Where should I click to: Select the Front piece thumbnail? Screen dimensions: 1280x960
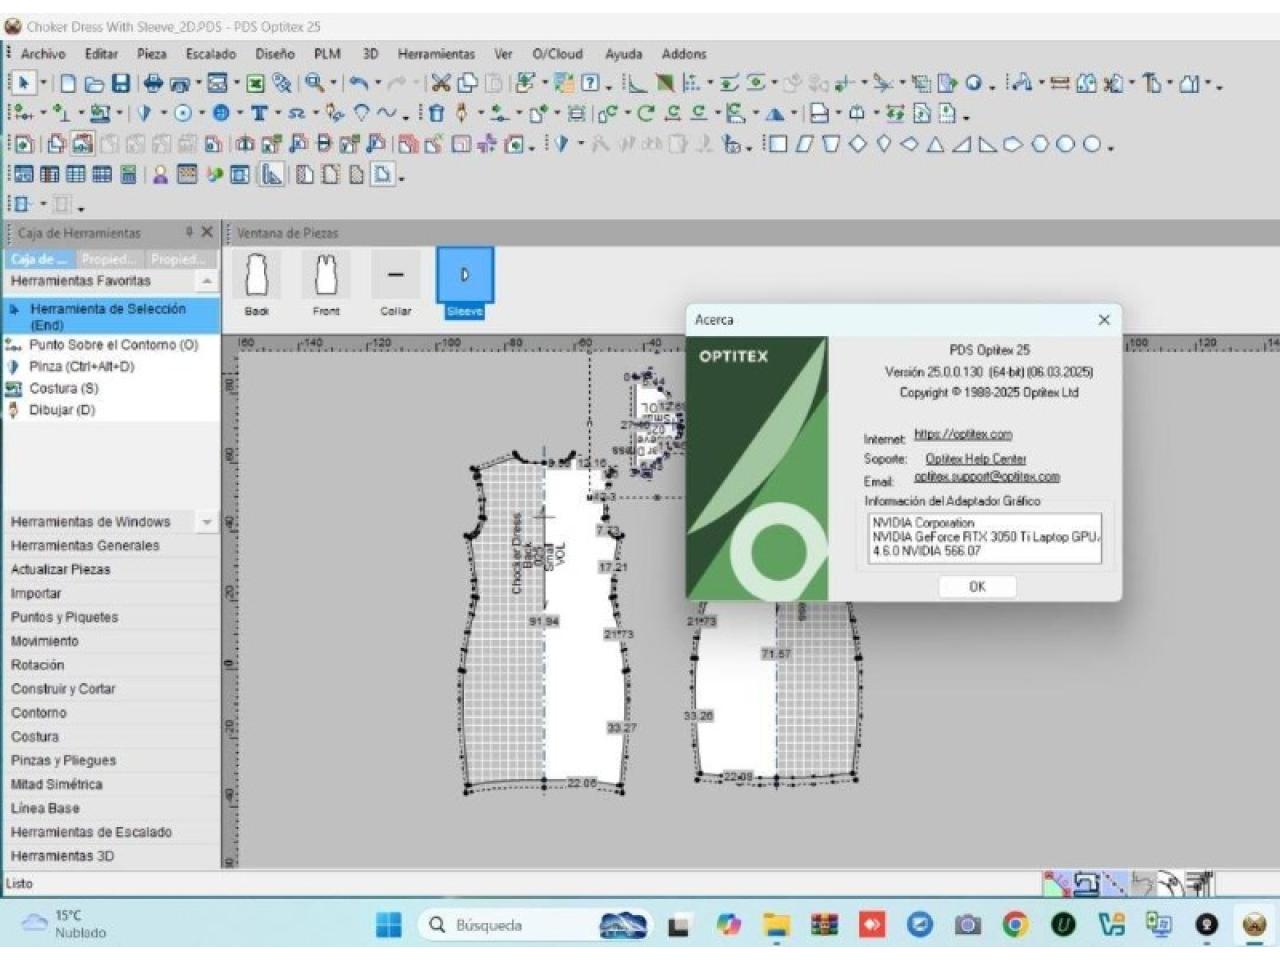click(326, 275)
